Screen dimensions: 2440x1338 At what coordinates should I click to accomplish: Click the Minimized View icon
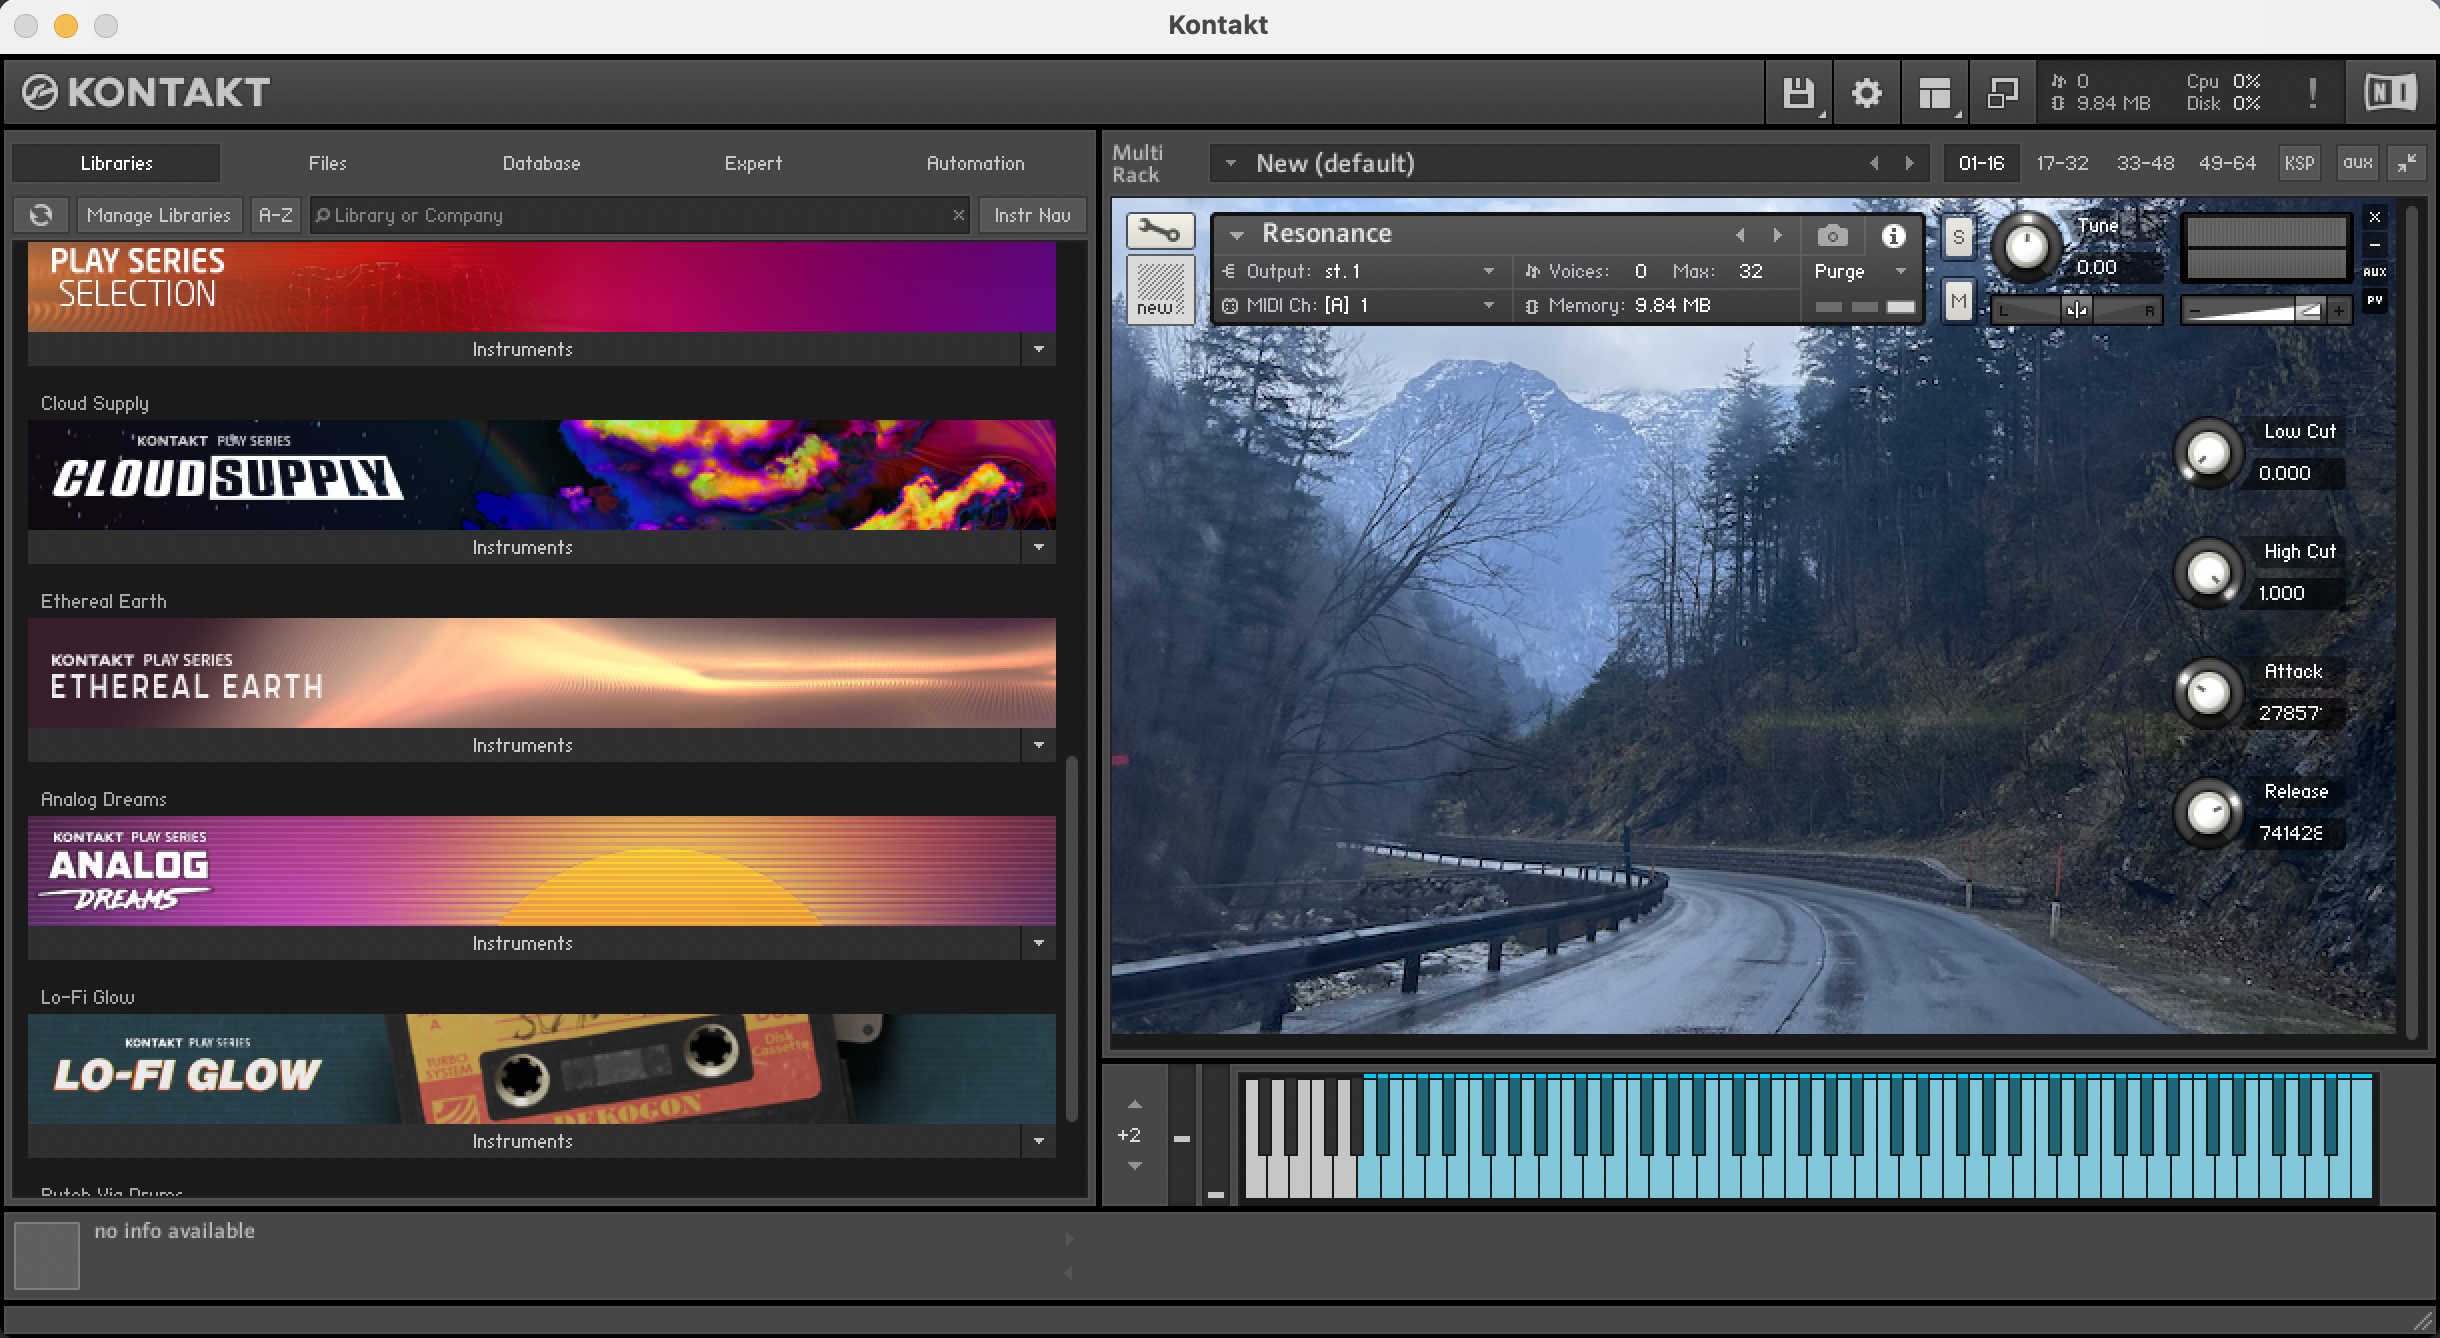[2003, 93]
